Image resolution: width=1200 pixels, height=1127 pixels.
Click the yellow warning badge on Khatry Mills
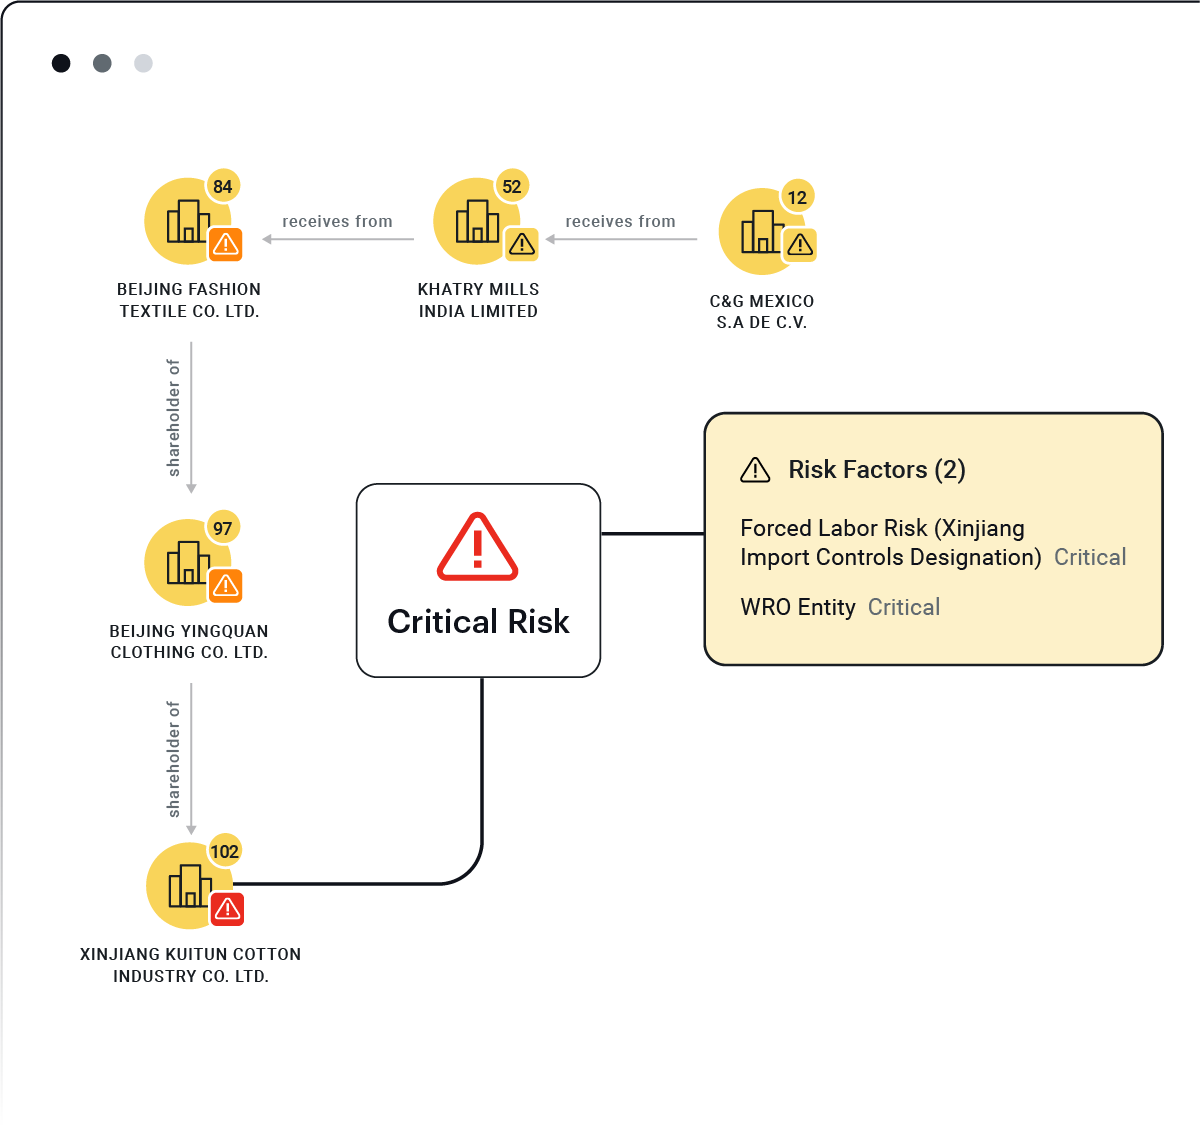[522, 243]
